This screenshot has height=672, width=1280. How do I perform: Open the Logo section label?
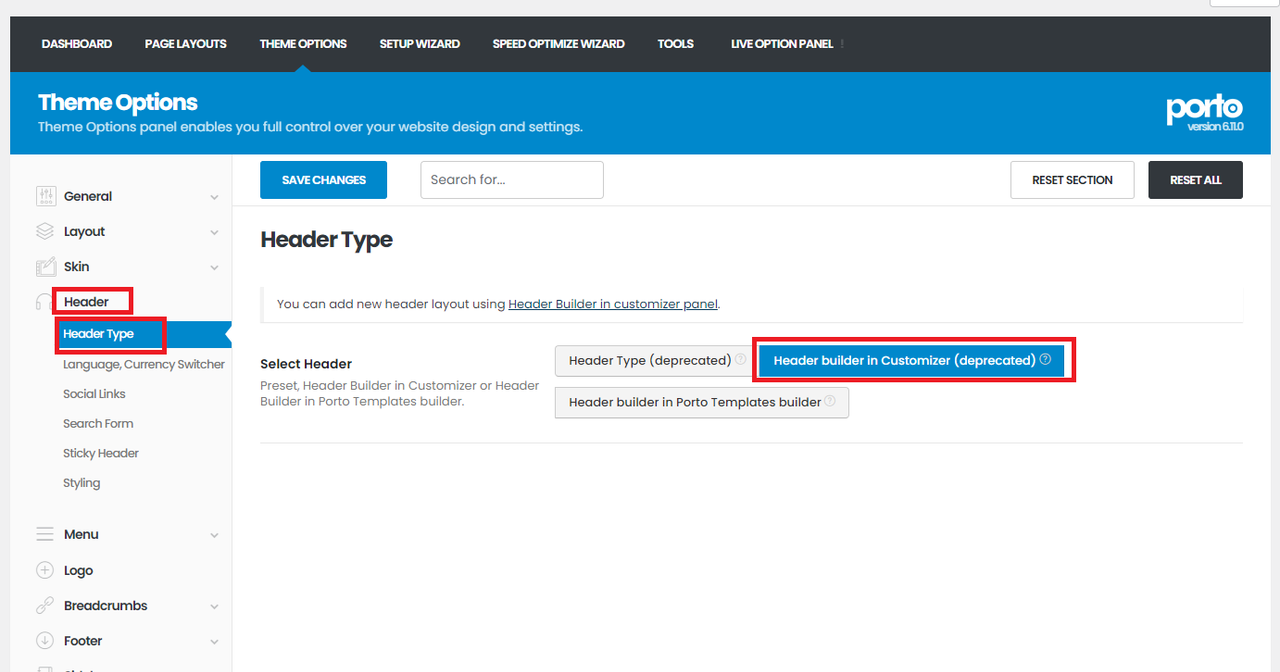click(78, 570)
